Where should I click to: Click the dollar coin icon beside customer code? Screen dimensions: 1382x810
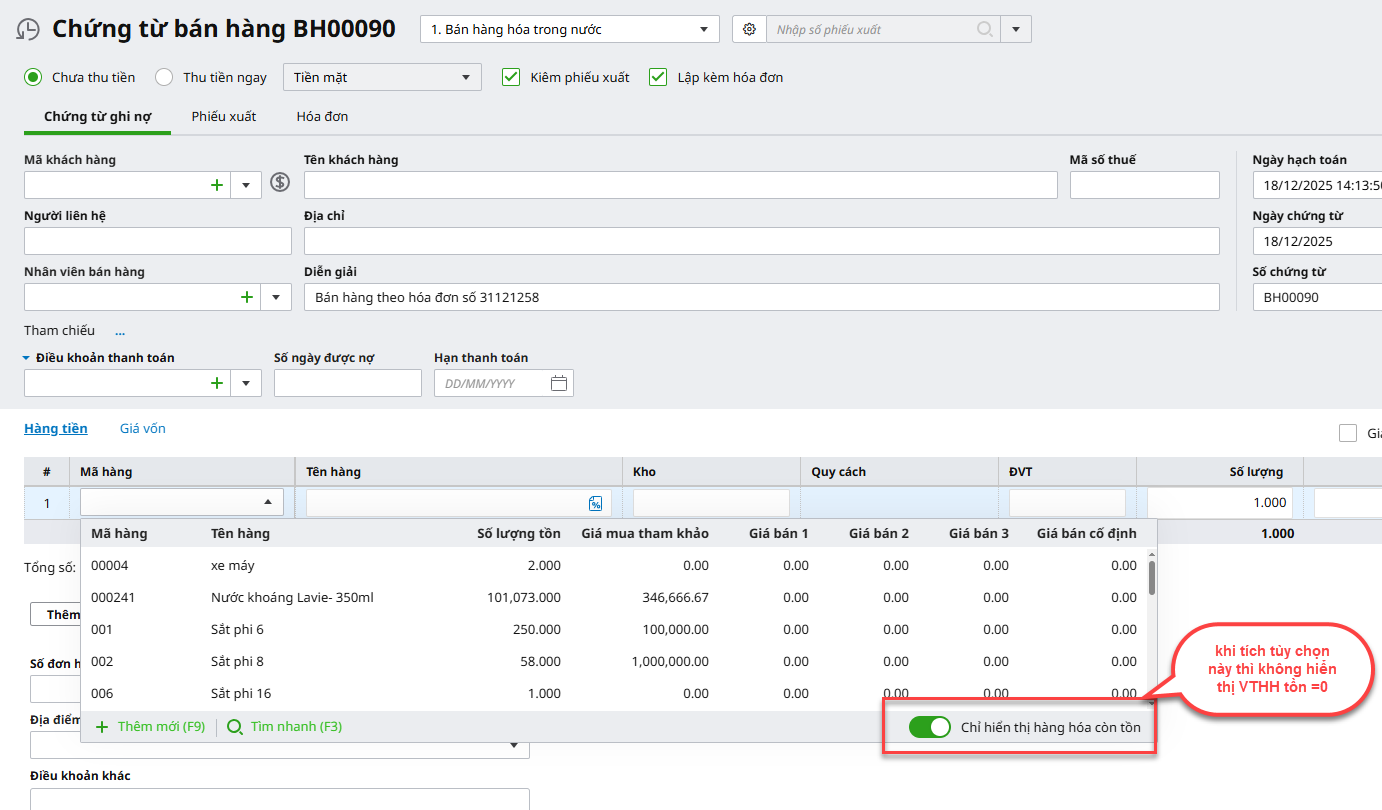(280, 183)
